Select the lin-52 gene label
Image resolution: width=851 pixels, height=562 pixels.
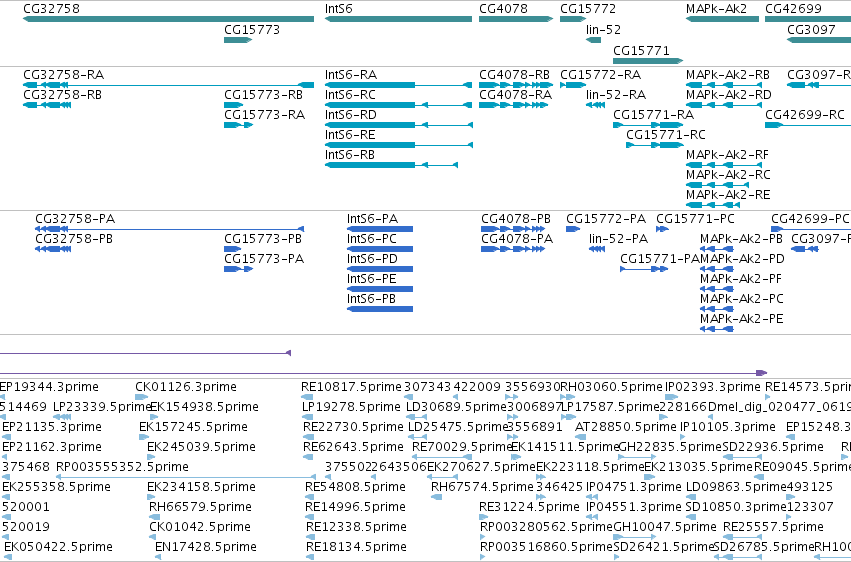coord(603,29)
